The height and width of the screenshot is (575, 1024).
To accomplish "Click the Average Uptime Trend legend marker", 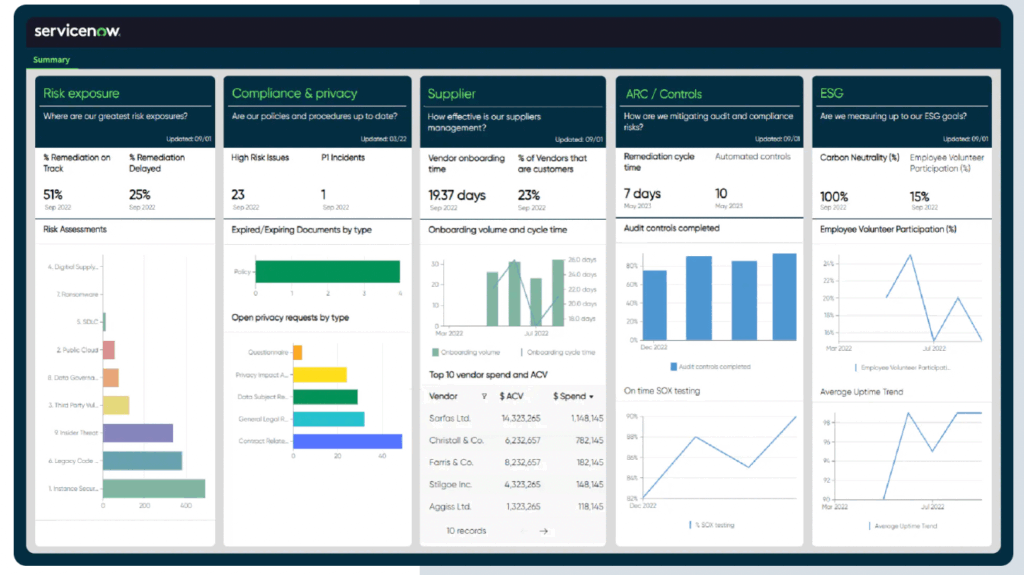I will tap(868, 525).
